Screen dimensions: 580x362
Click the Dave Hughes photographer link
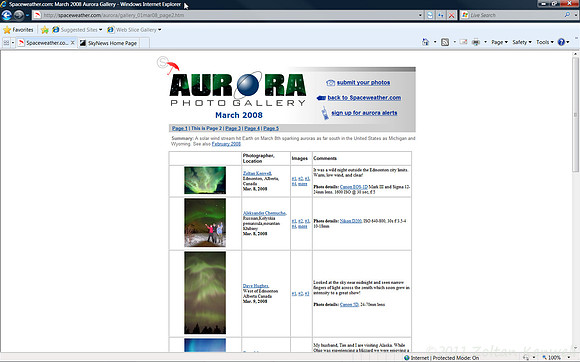click(256, 286)
